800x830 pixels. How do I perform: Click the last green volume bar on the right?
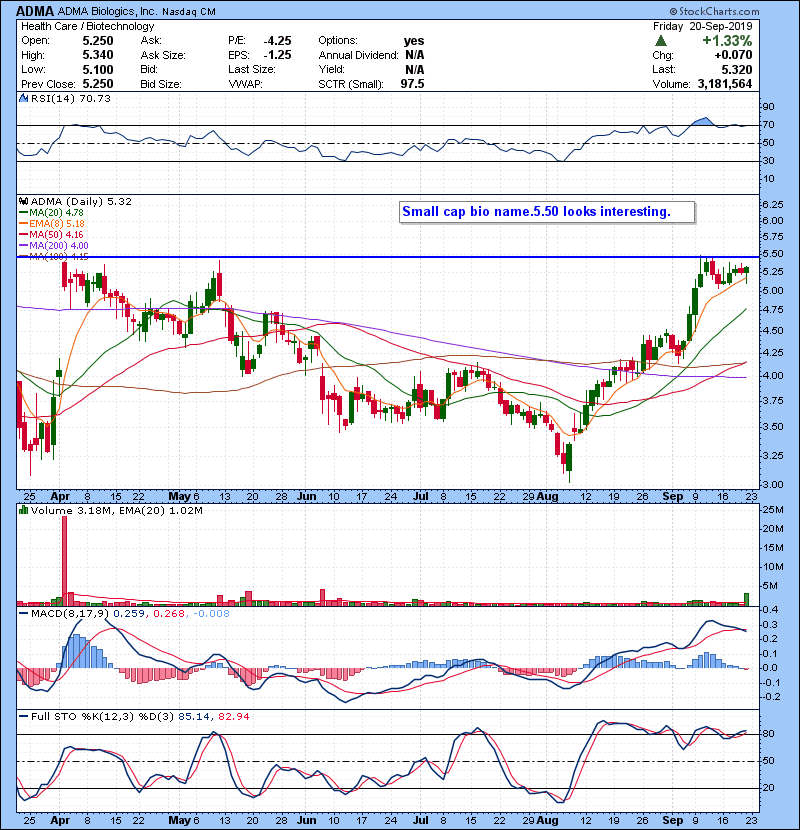point(747,599)
